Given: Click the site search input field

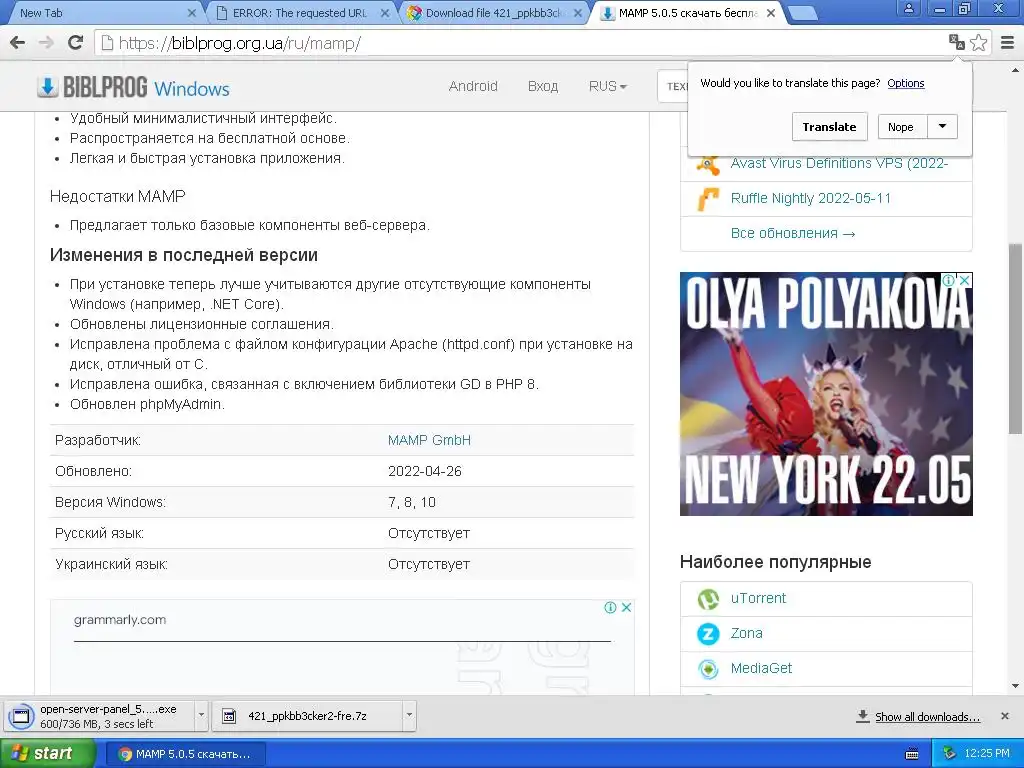Looking at the screenshot, I should (x=673, y=86).
